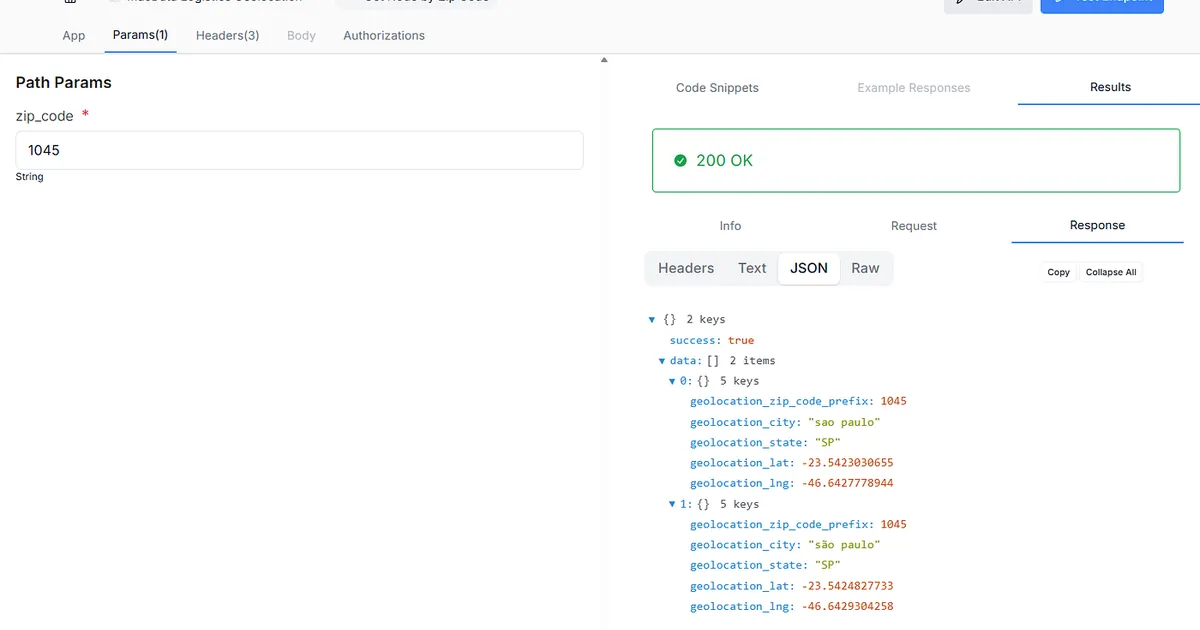
Task: Click the zip_code parameter label
Action: pos(45,116)
